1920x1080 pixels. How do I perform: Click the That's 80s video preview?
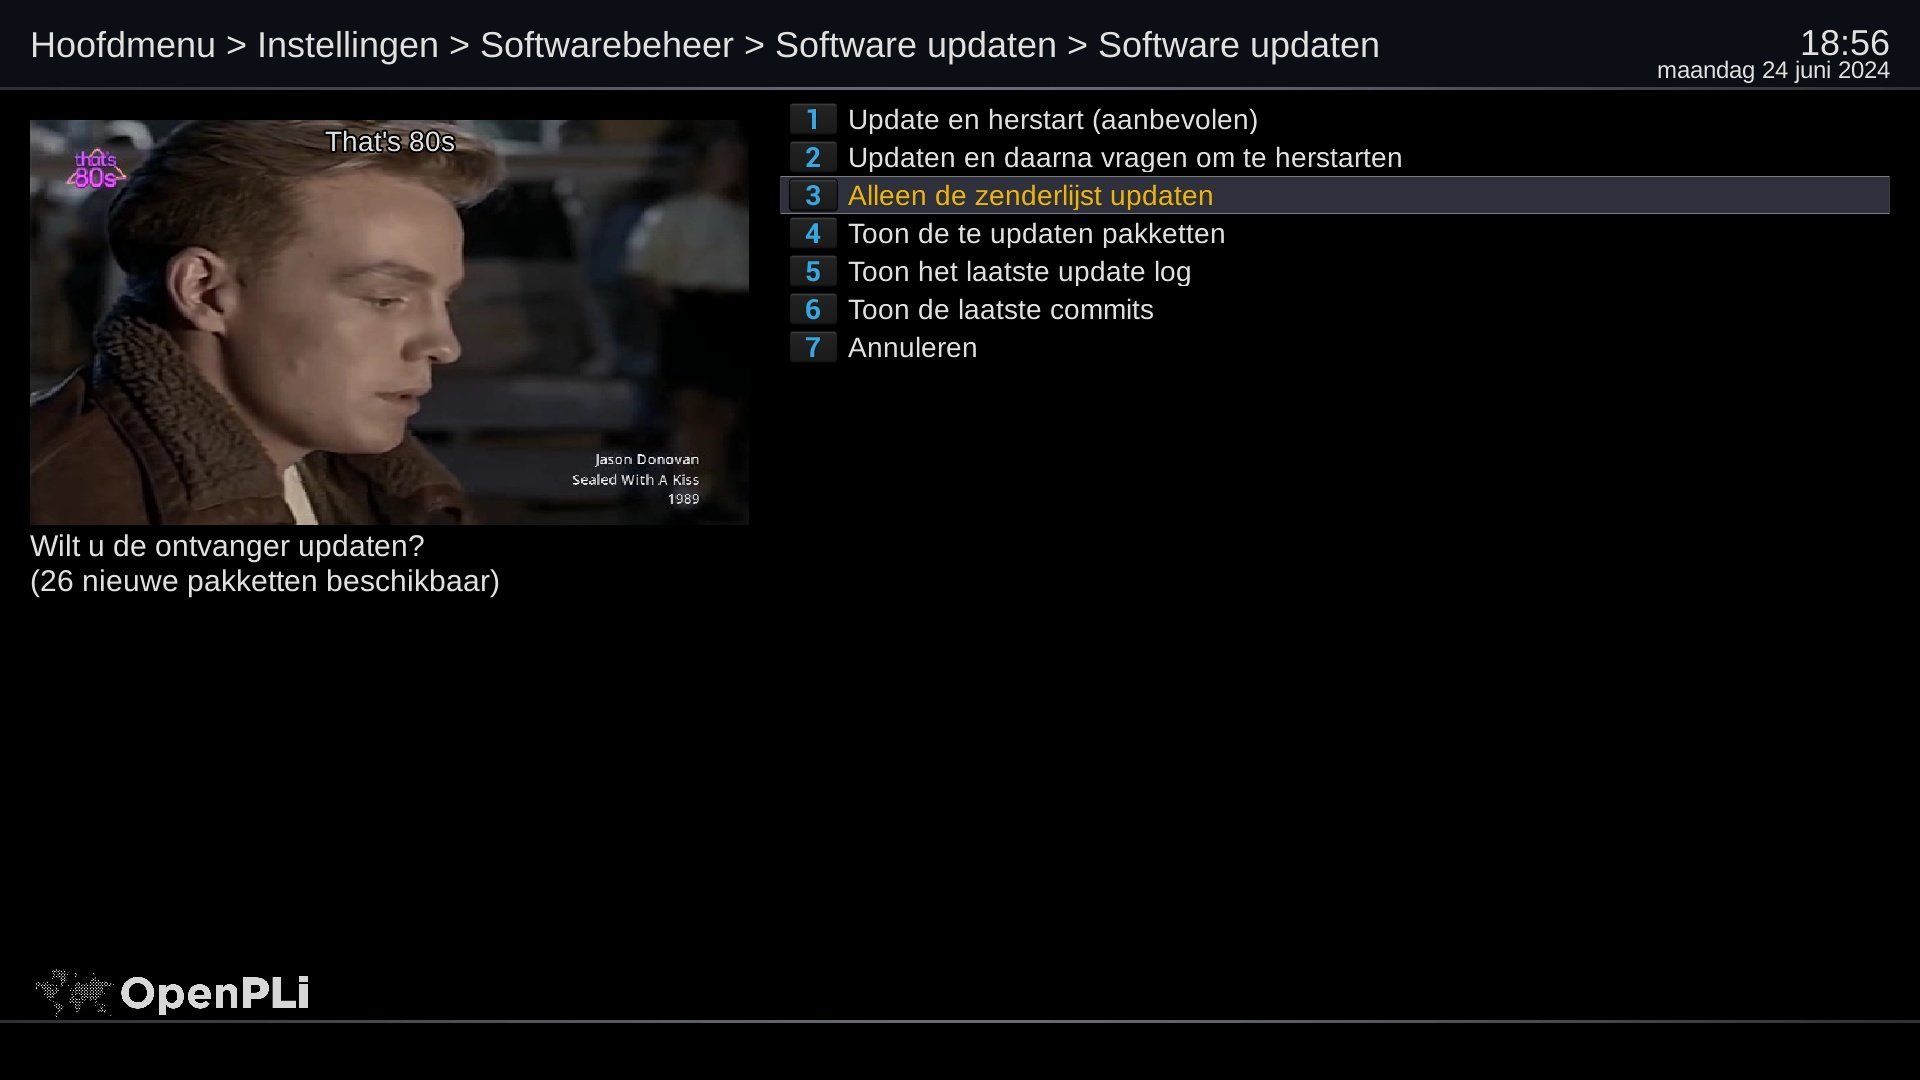tap(389, 322)
